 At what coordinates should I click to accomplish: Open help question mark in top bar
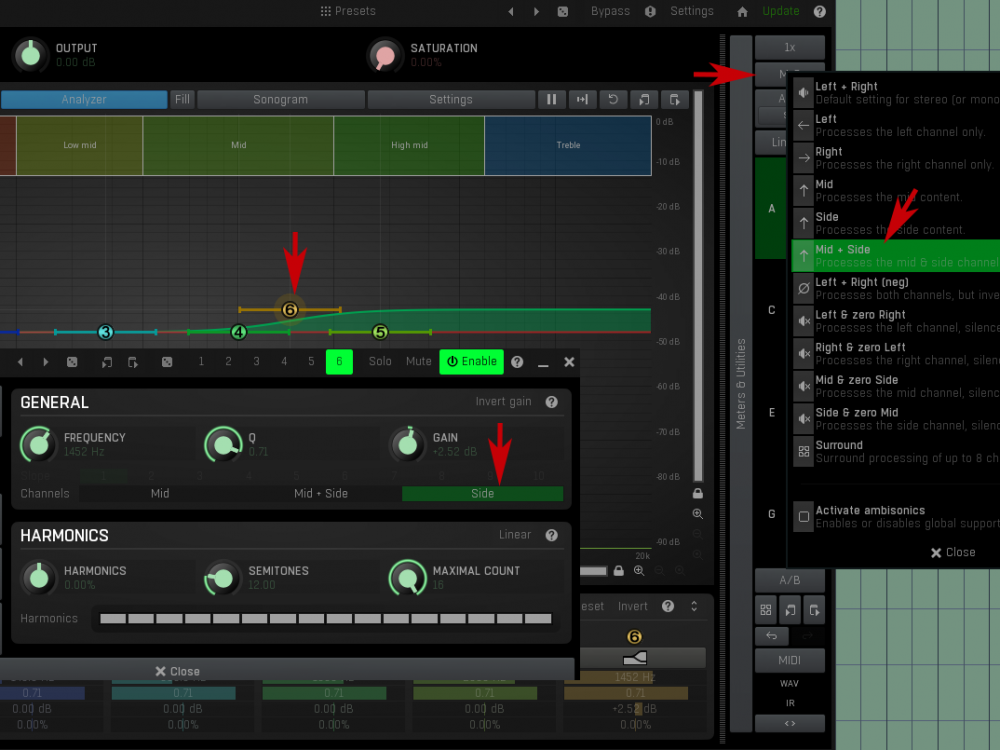[820, 11]
